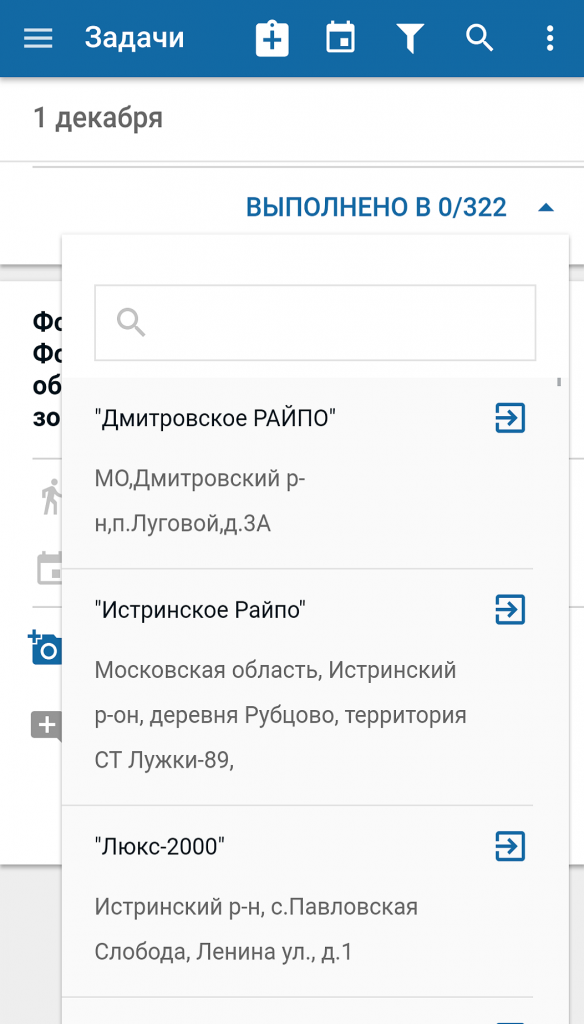This screenshot has height=1024, width=584.
Task: Tap the add photo camera icon
Action: click(45, 648)
